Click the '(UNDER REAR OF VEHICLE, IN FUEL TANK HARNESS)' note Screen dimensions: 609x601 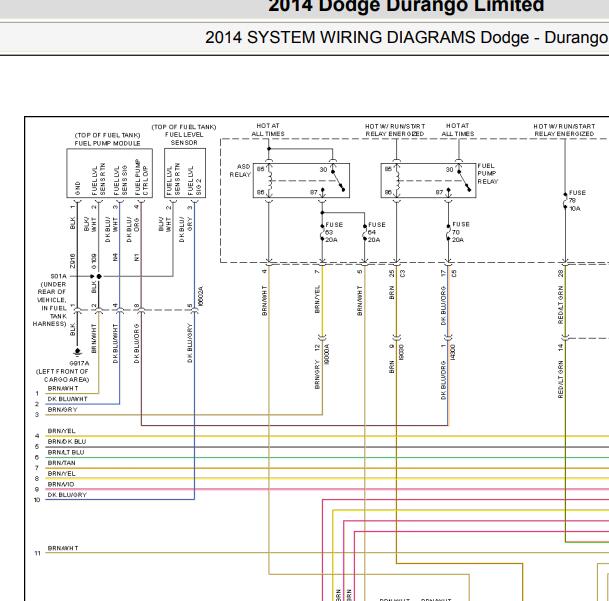pyautogui.click(x=50, y=304)
